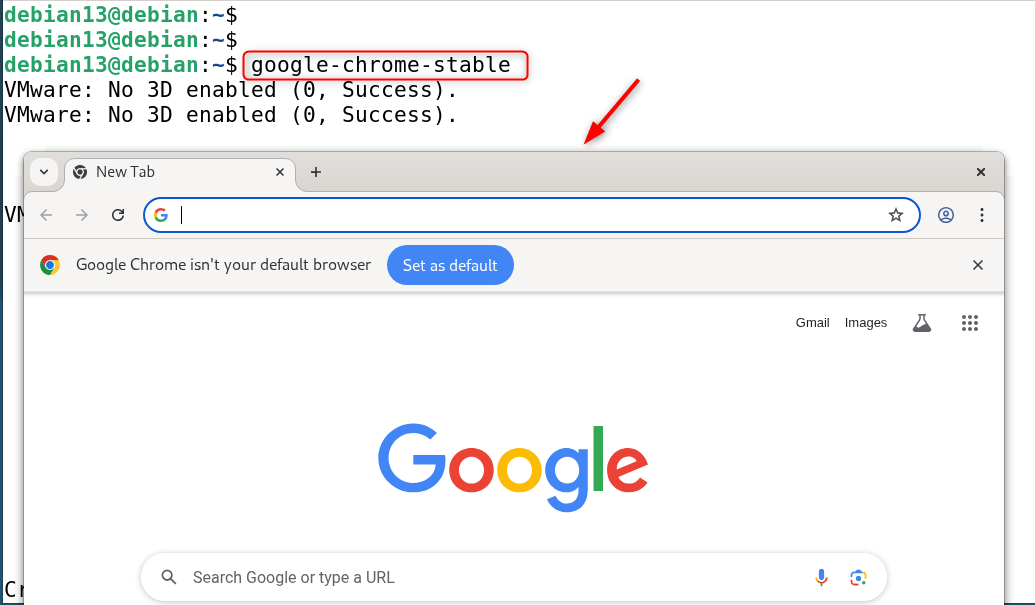Screen dimensions: 1035x605
Task: Start voice search with microphone icon
Action: (821, 577)
